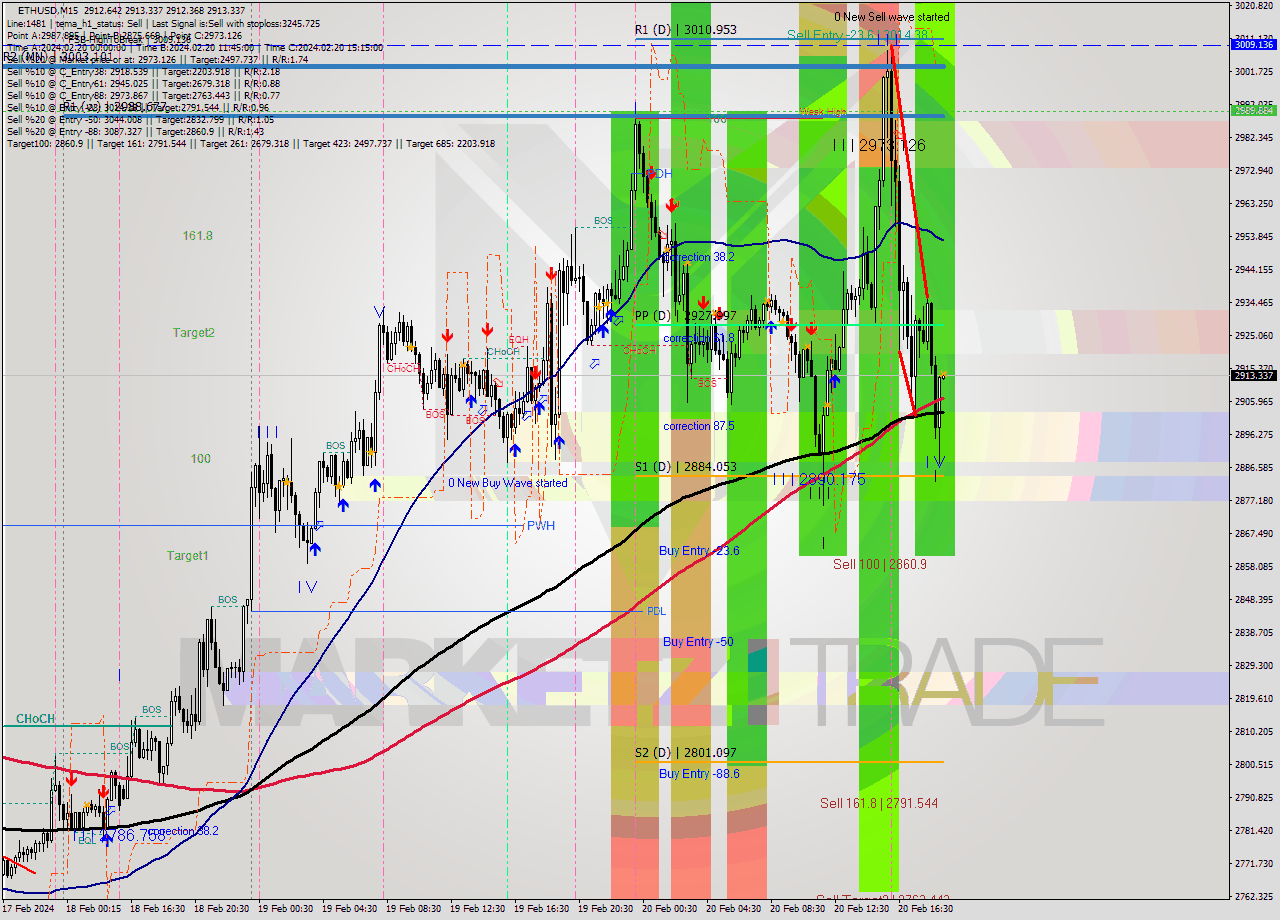The image size is (1280, 920).
Task: Click the teal CHoCH label at left edge
Action: (x=35, y=719)
